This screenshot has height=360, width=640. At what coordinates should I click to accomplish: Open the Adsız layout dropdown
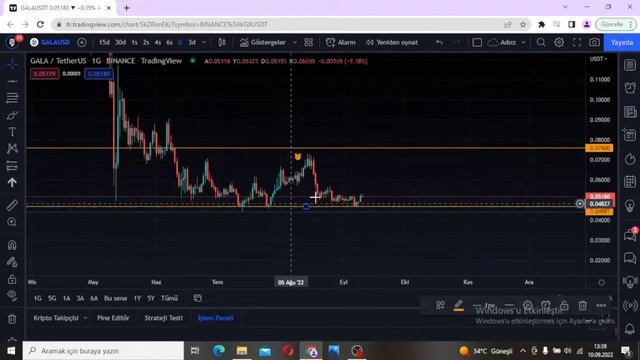507,42
